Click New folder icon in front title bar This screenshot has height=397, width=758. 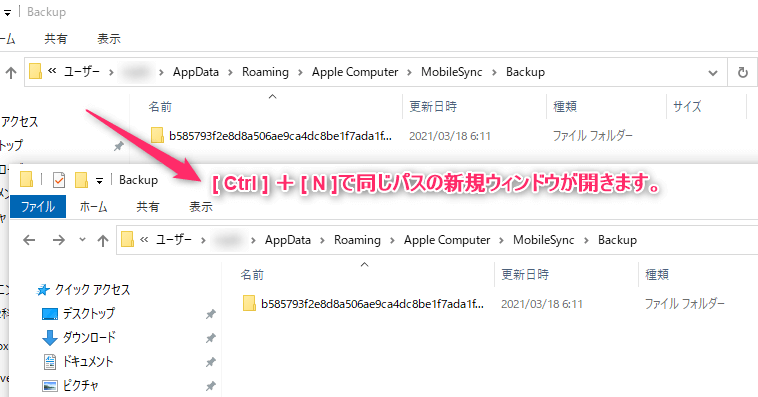(81, 180)
